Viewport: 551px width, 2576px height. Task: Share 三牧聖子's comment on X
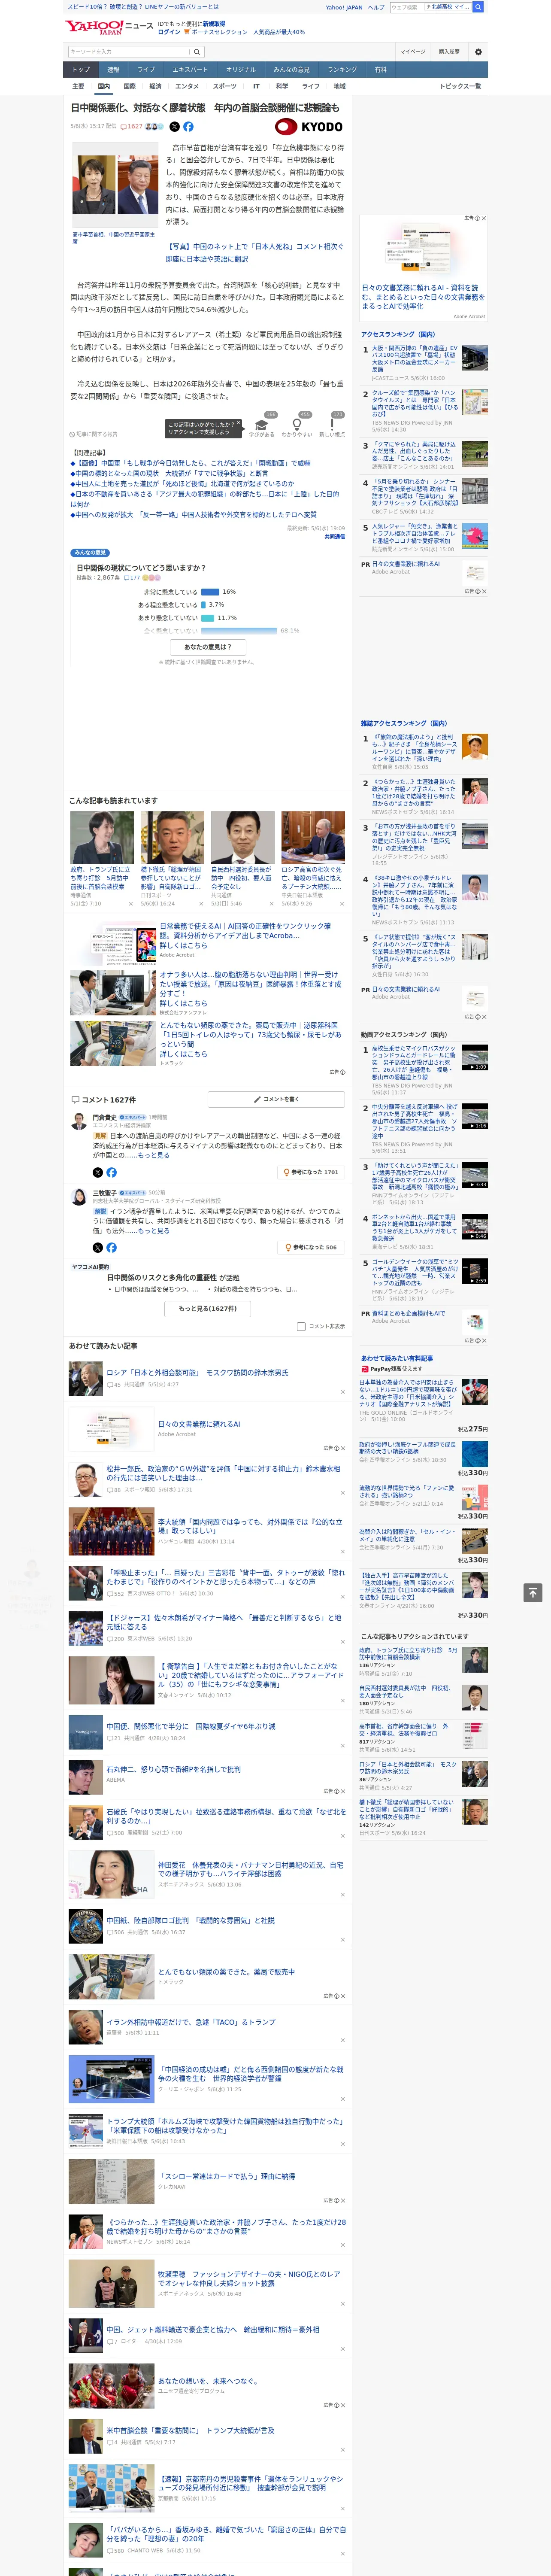point(97,1248)
